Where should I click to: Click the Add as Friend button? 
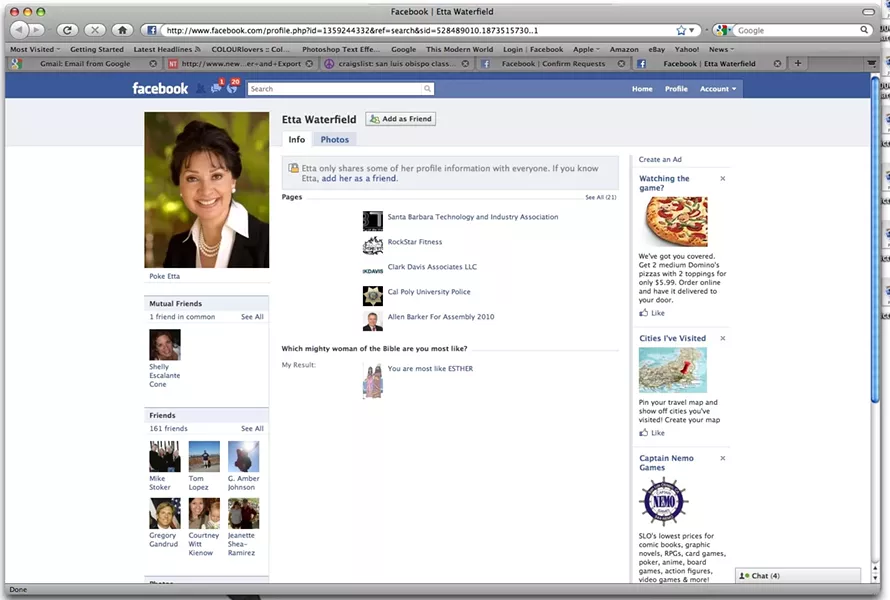click(x=401, y=119)
